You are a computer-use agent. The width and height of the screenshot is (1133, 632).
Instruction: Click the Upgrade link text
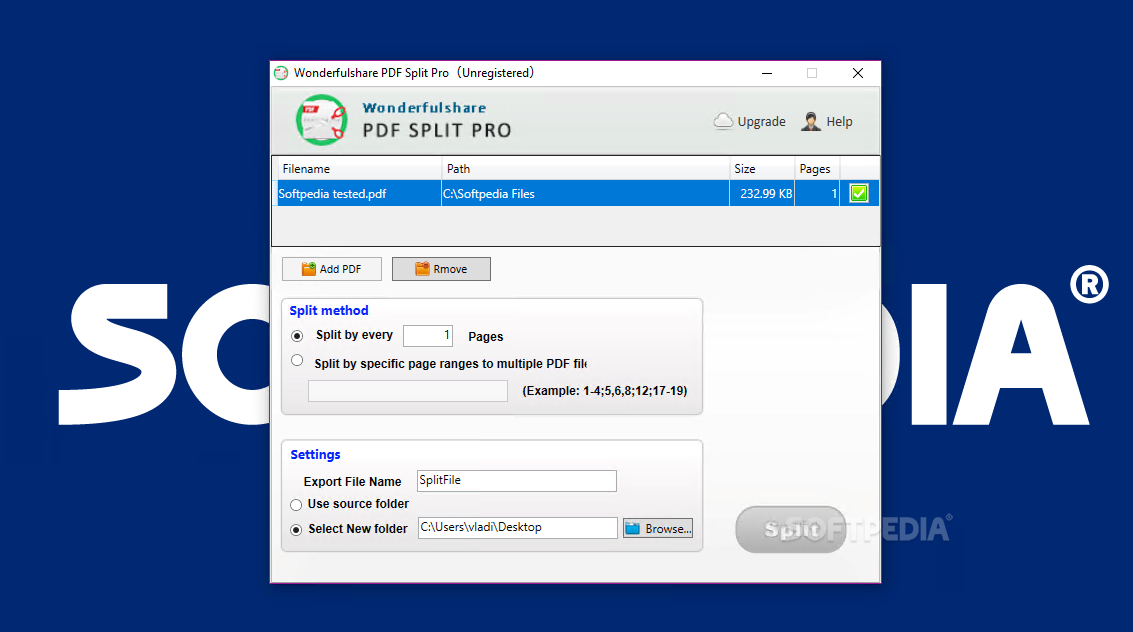(x=762, y=121)
